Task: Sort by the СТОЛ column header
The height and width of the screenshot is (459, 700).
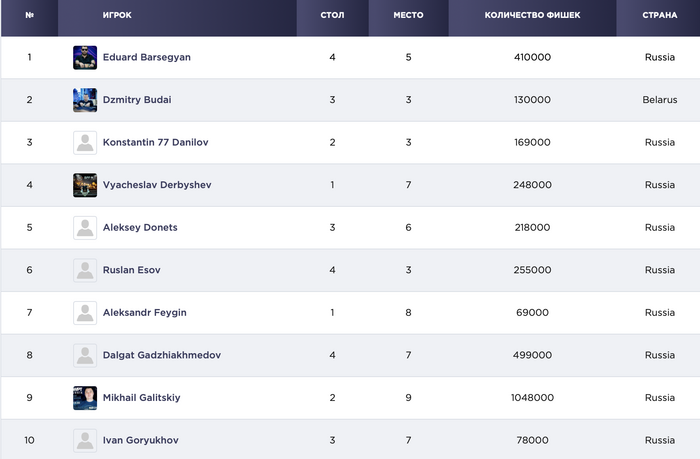Action: (332, 16)
